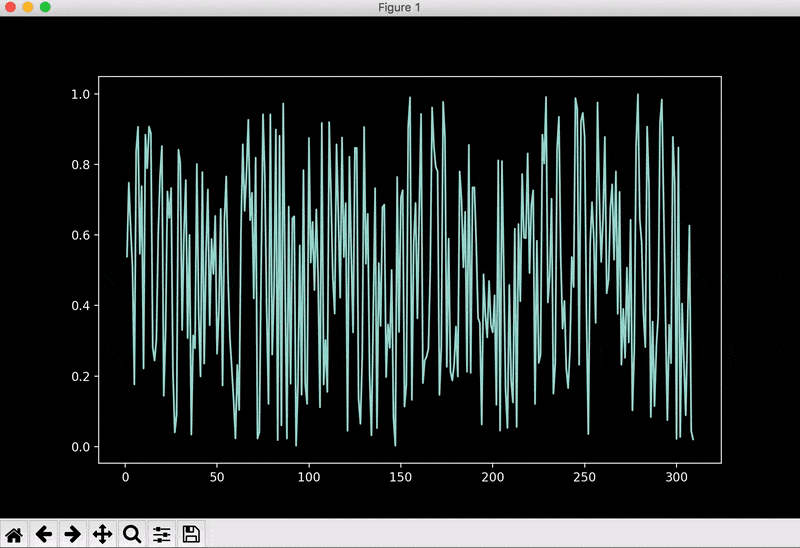Click x-axis tick label 50
This screenshot has height=548, width=800.
(x=217, y=477)
